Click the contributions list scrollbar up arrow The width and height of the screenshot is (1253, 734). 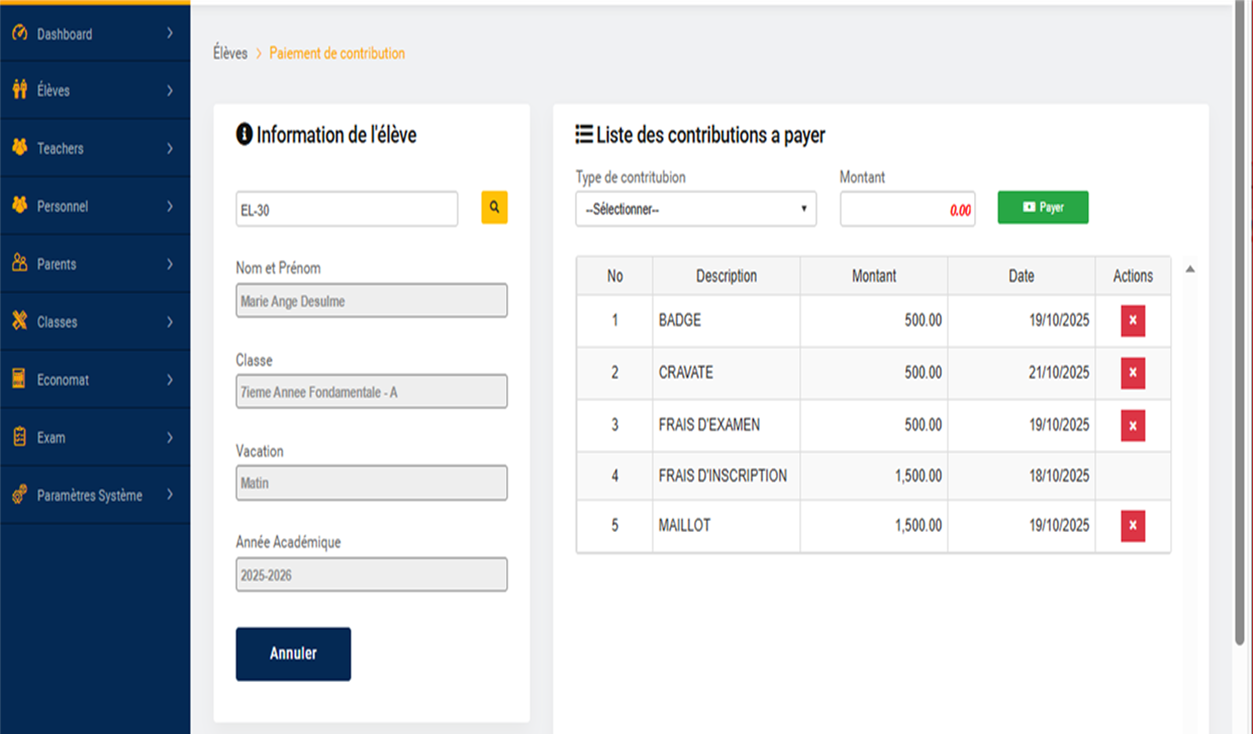(1190, 269)
